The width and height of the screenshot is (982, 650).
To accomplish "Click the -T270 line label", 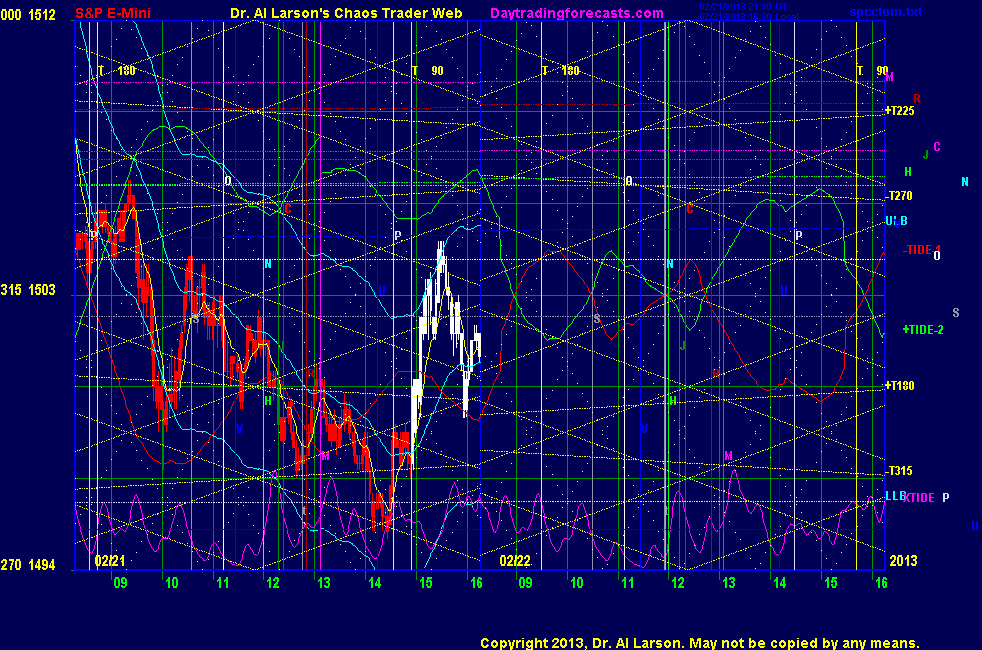I will coord(899,196).
